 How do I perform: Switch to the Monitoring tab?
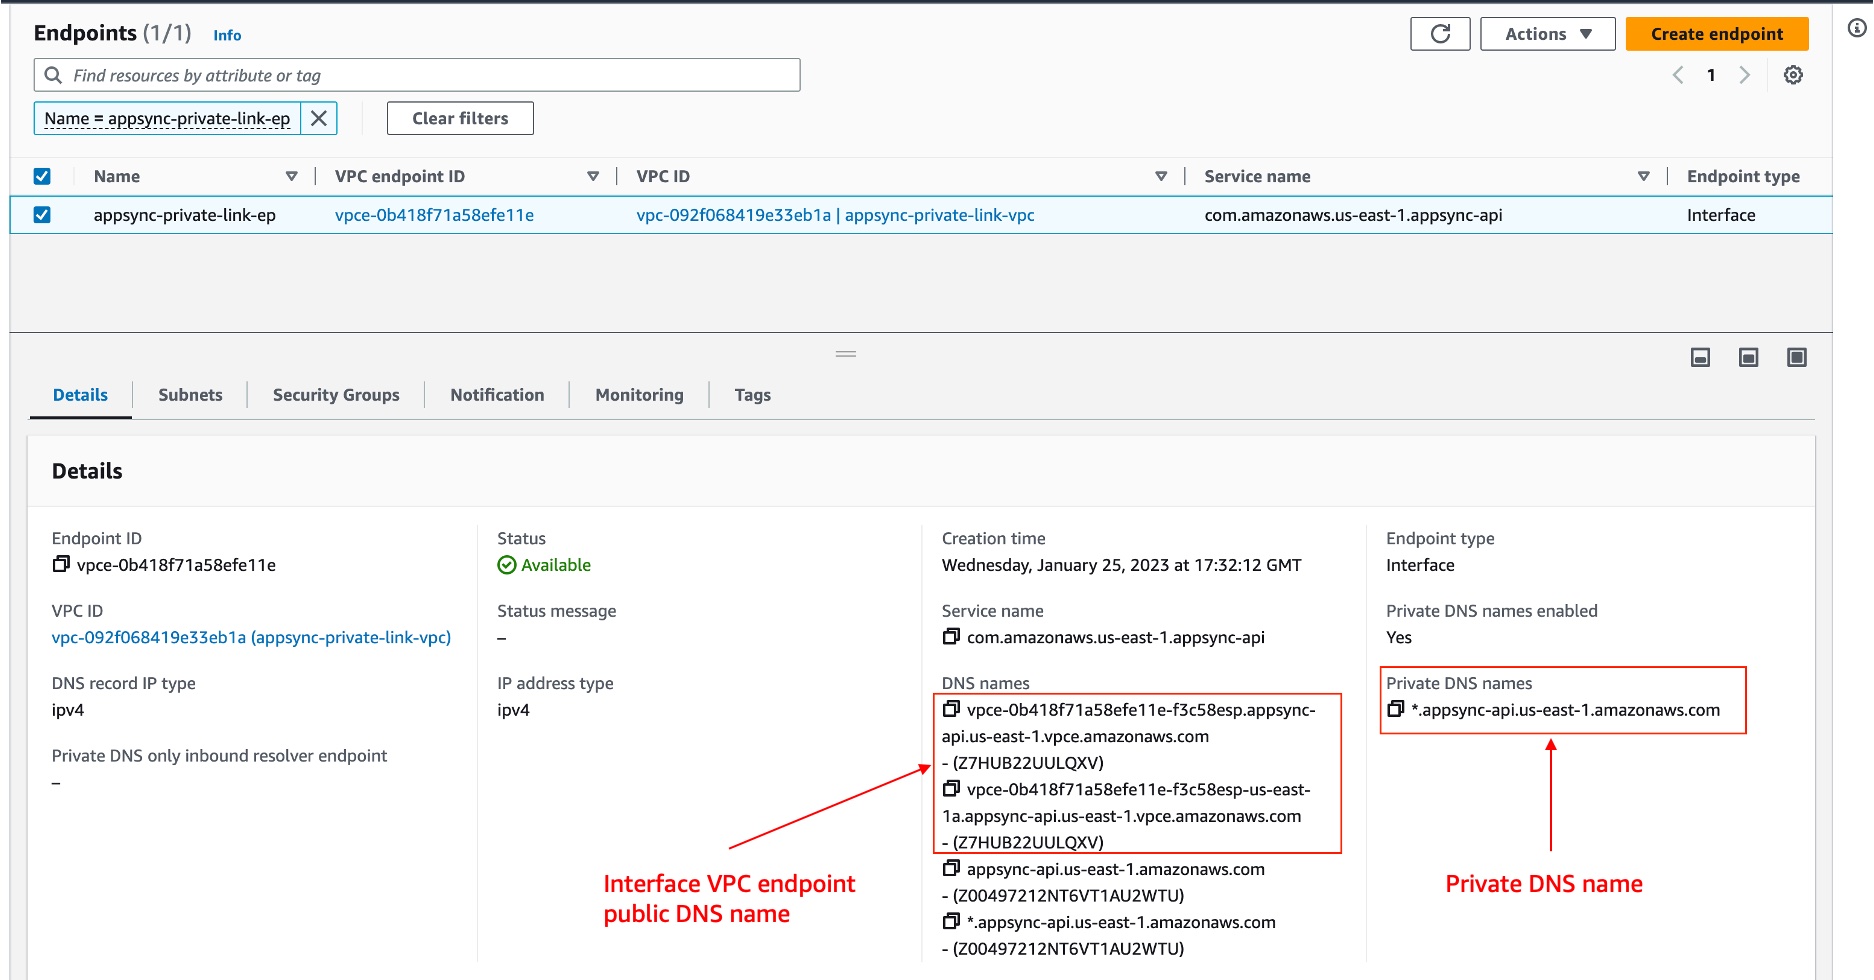click(x=639, y=395)
